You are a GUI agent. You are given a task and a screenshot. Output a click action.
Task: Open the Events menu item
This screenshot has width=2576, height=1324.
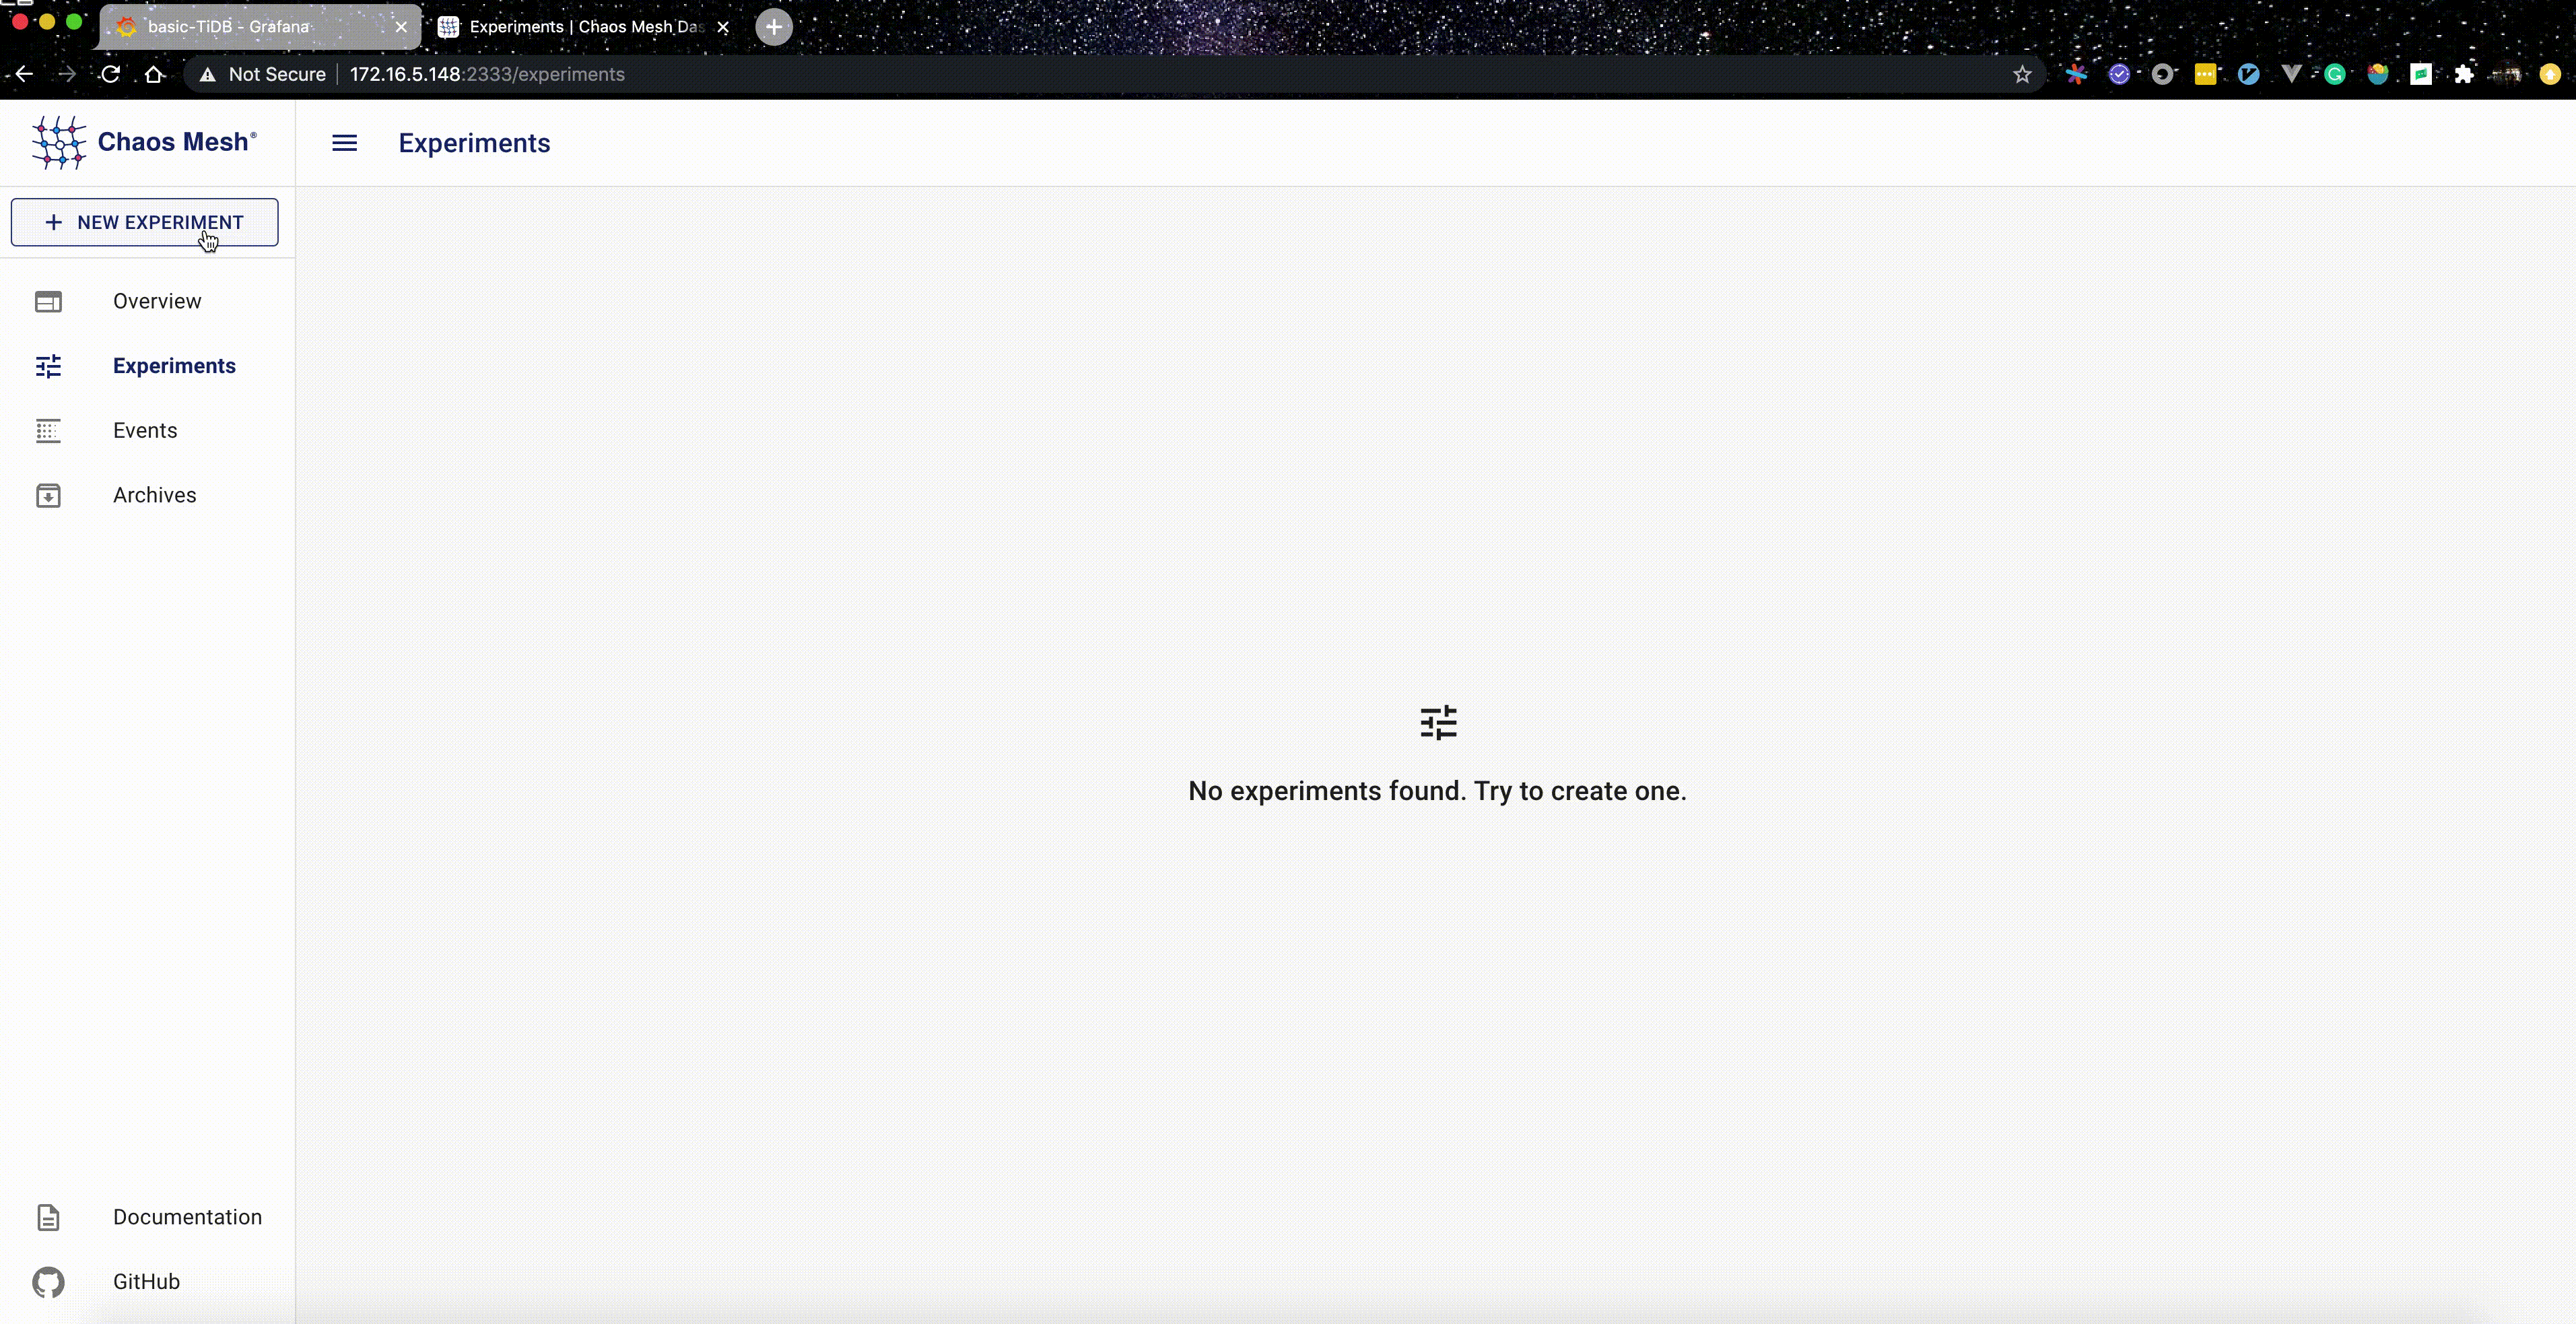pos(145,431)
